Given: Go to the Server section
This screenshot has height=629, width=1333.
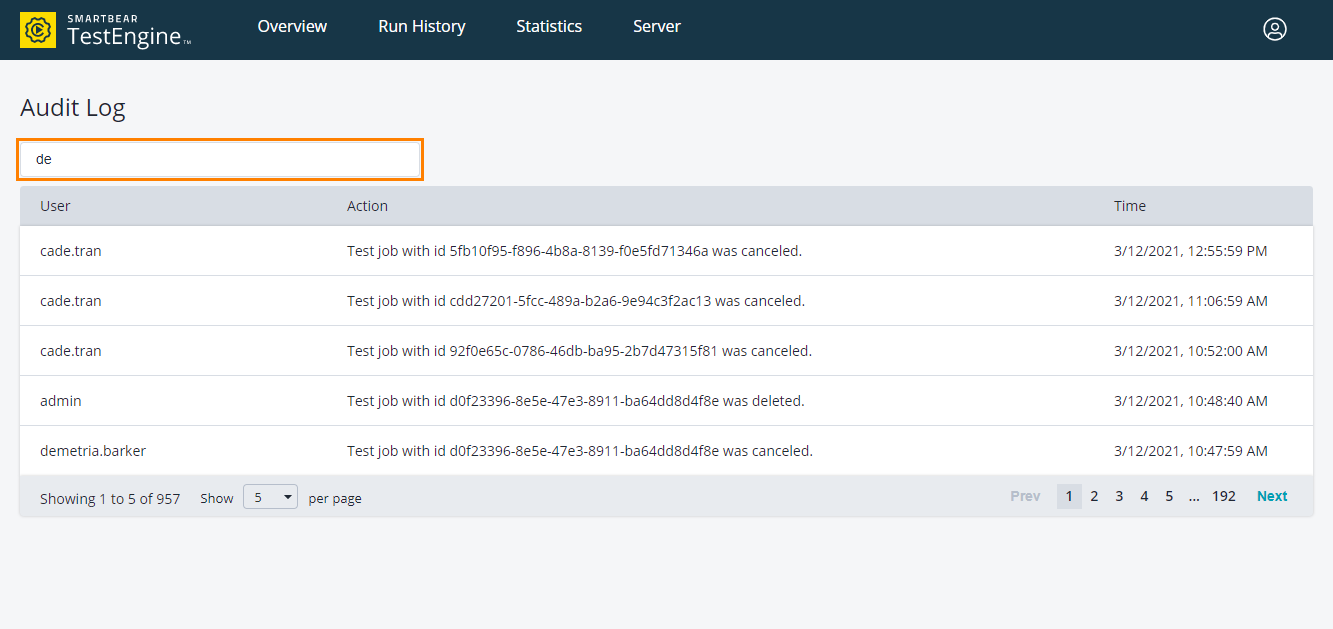Looking at the screenshot, I should 656,27.
